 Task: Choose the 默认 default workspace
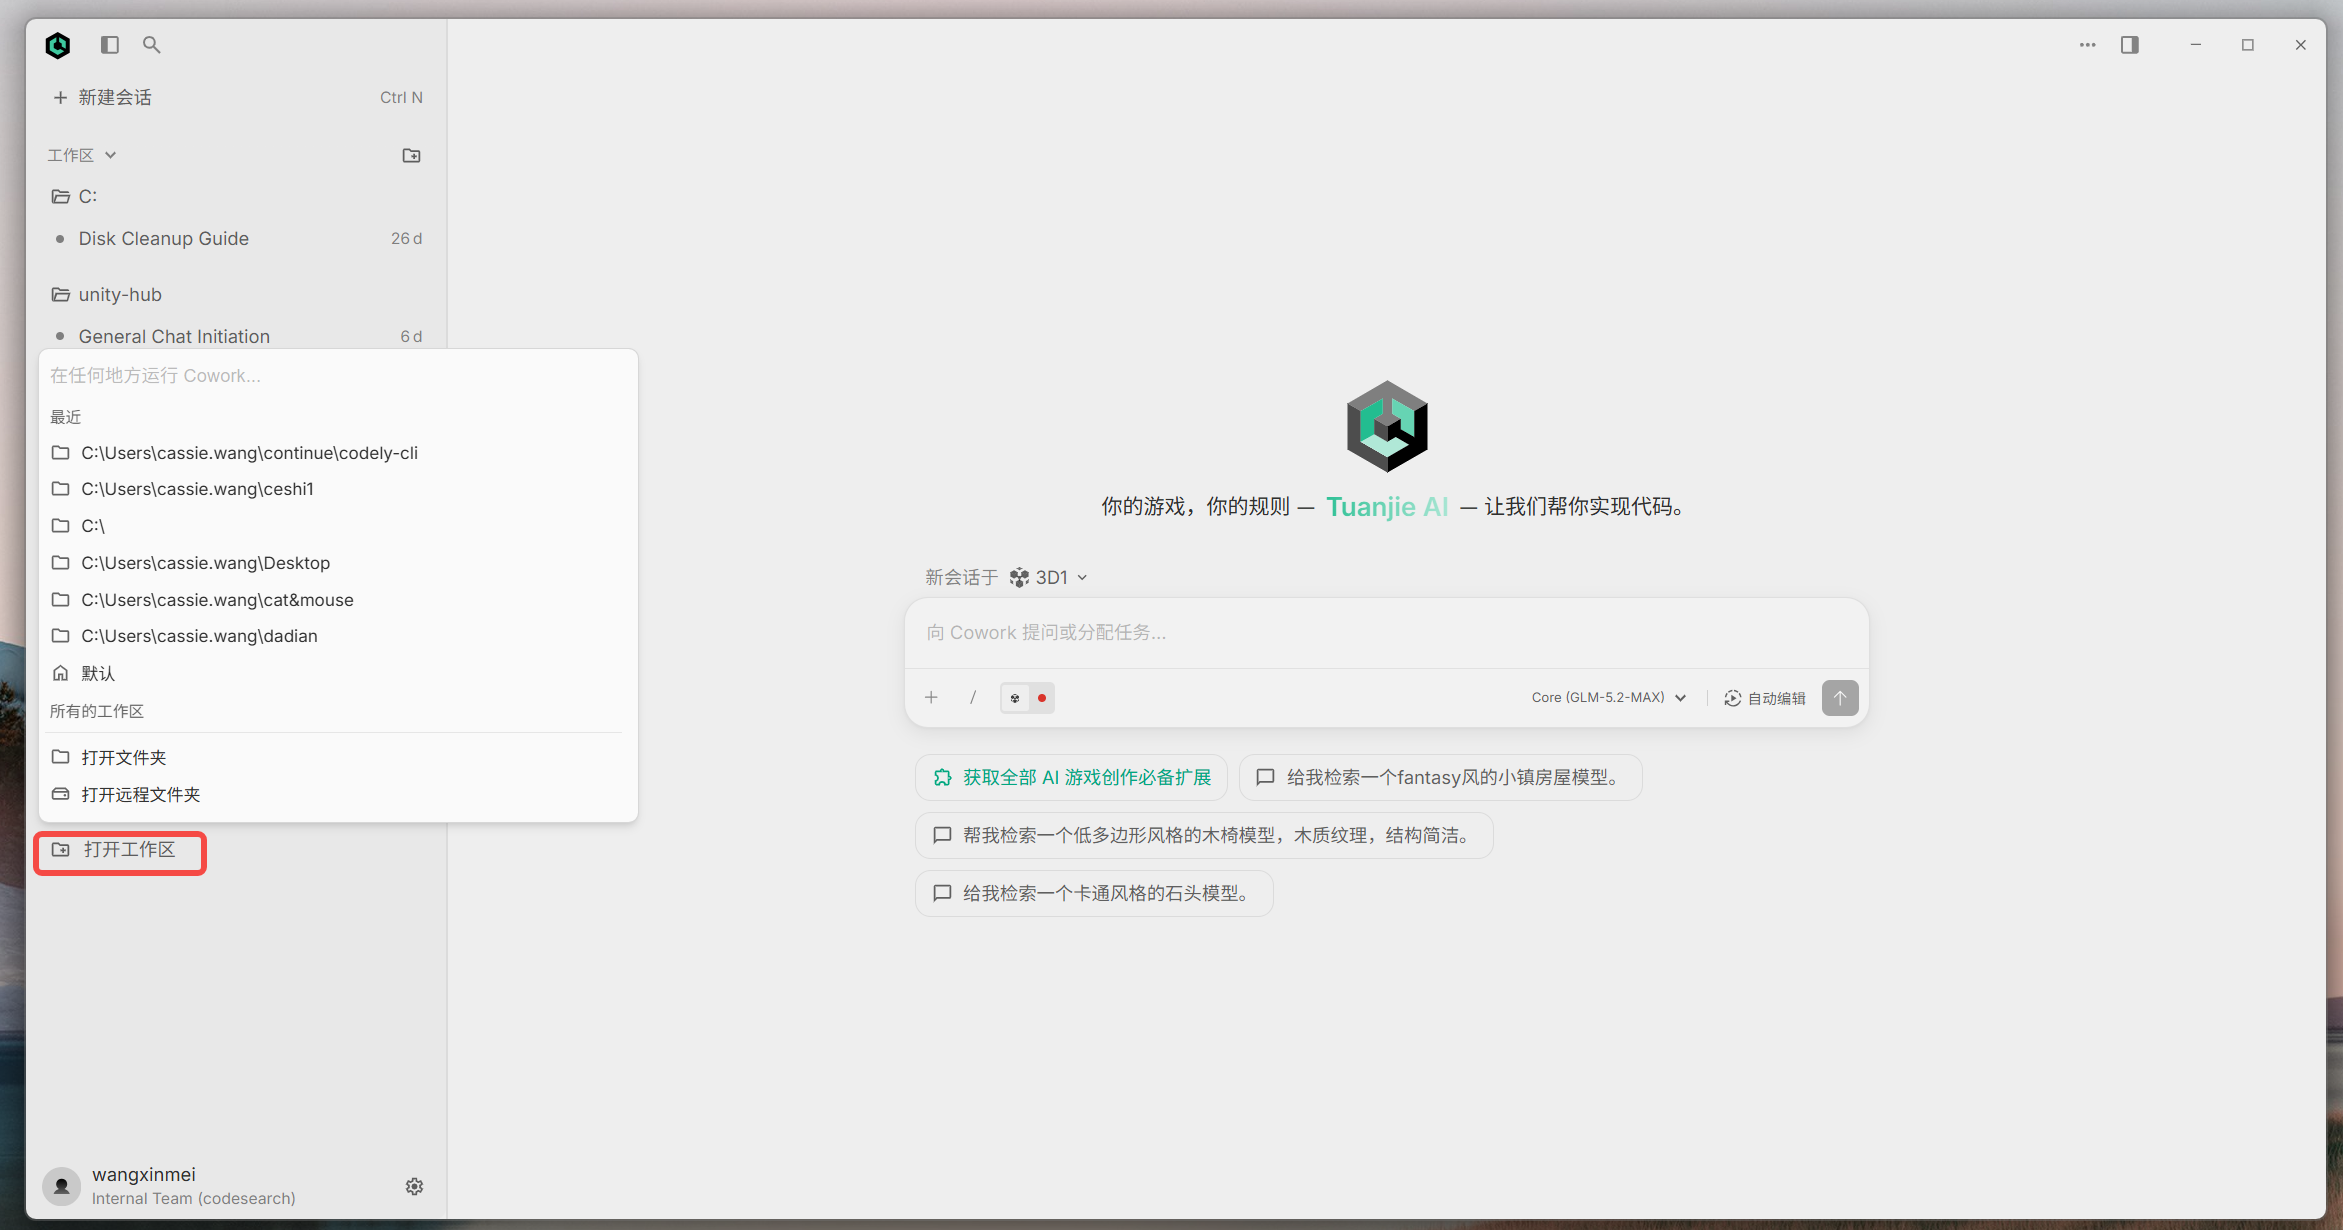tap(338, 673)
